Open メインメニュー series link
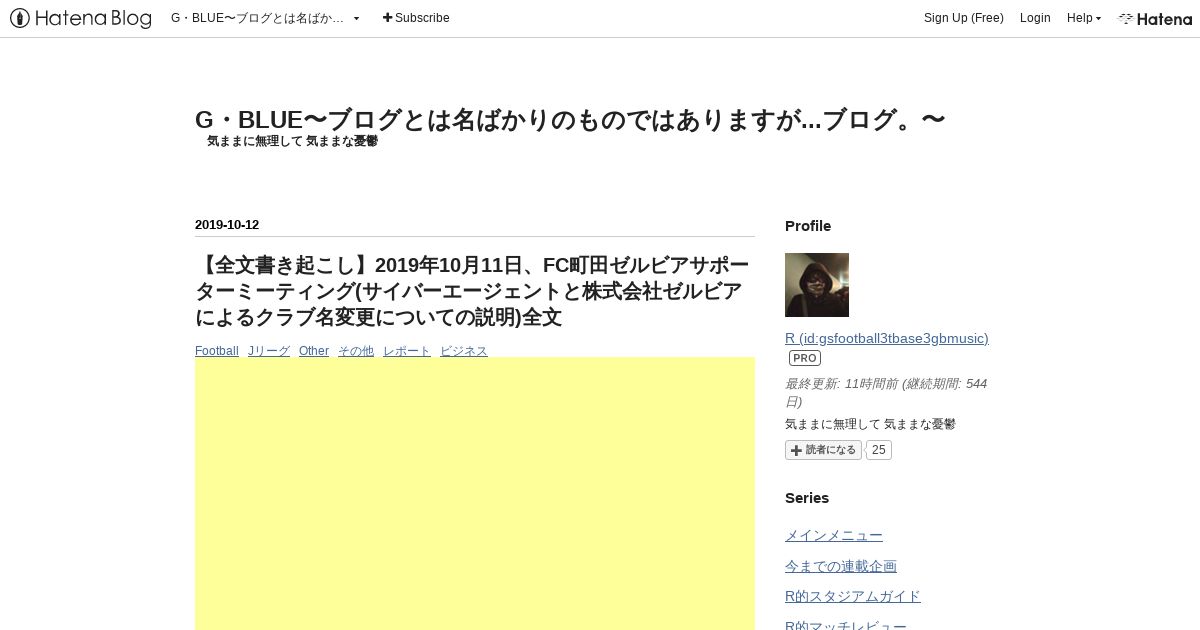The width and height of the screenshot is (1200, 630). 834,536
